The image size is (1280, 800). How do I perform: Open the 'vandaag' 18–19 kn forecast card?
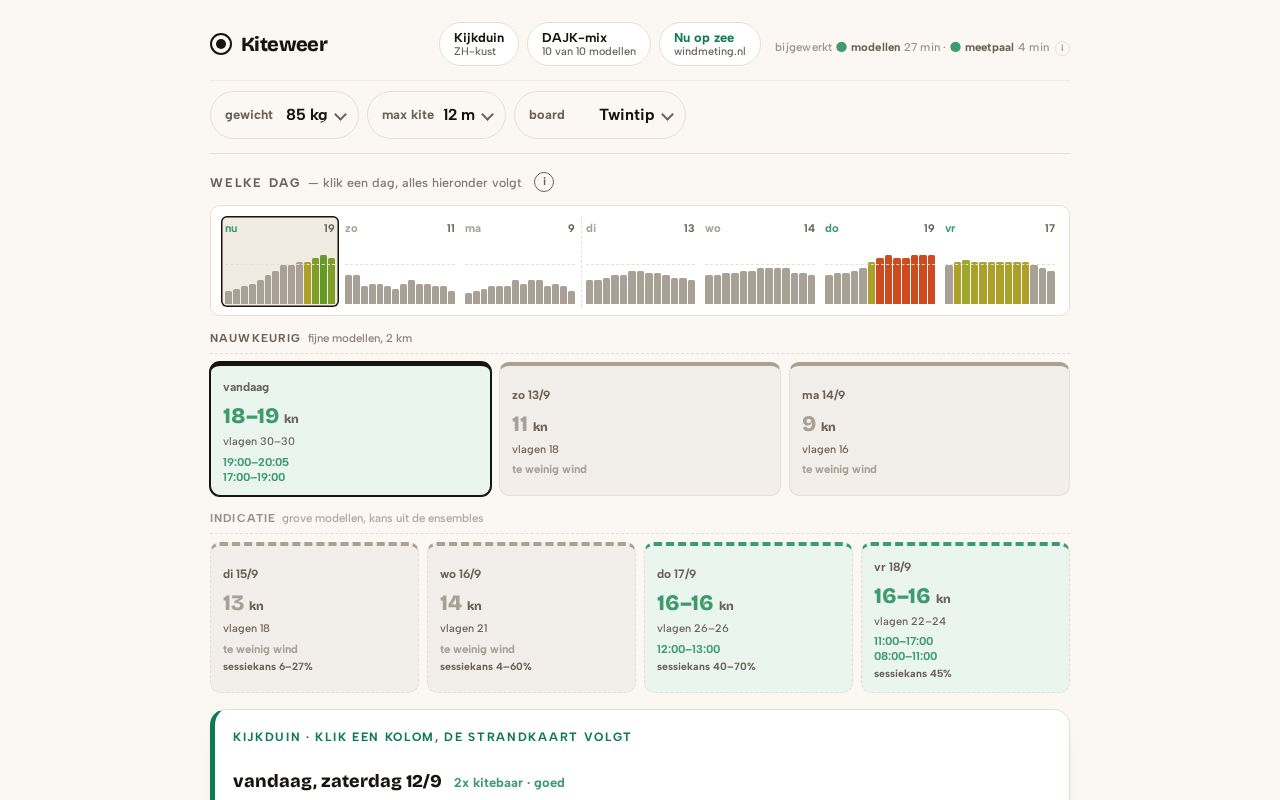point(350,429)
